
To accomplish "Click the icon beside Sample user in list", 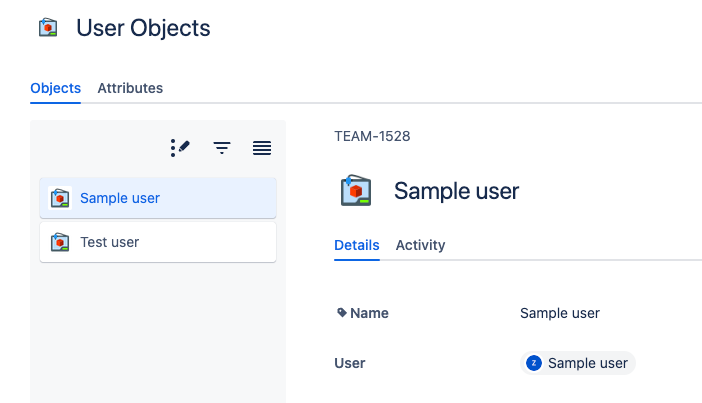I will pyautogui.click(x=61, y=198).
